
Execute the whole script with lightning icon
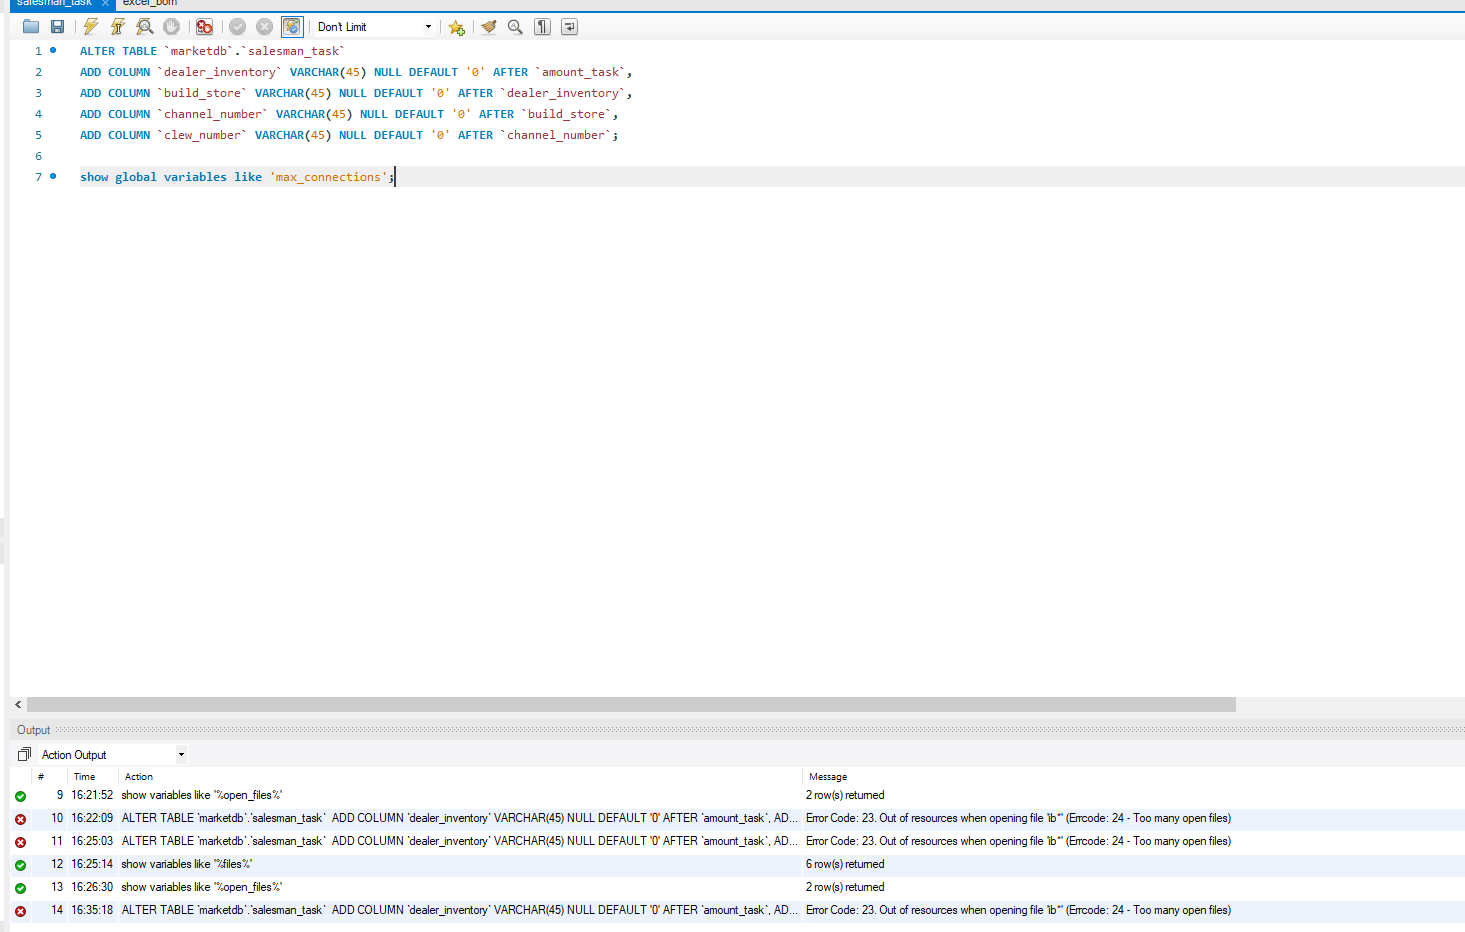[91, 27]
